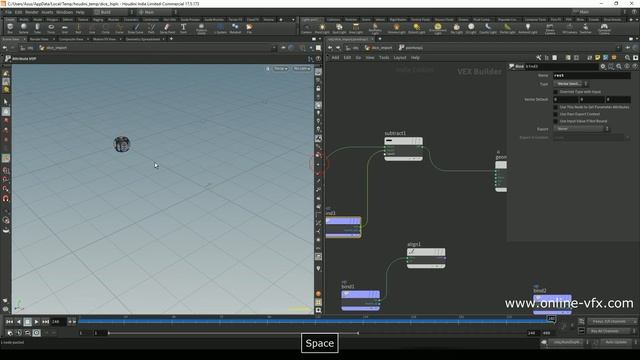Open network editor Tools menu
640x360 pixels.
384,58
